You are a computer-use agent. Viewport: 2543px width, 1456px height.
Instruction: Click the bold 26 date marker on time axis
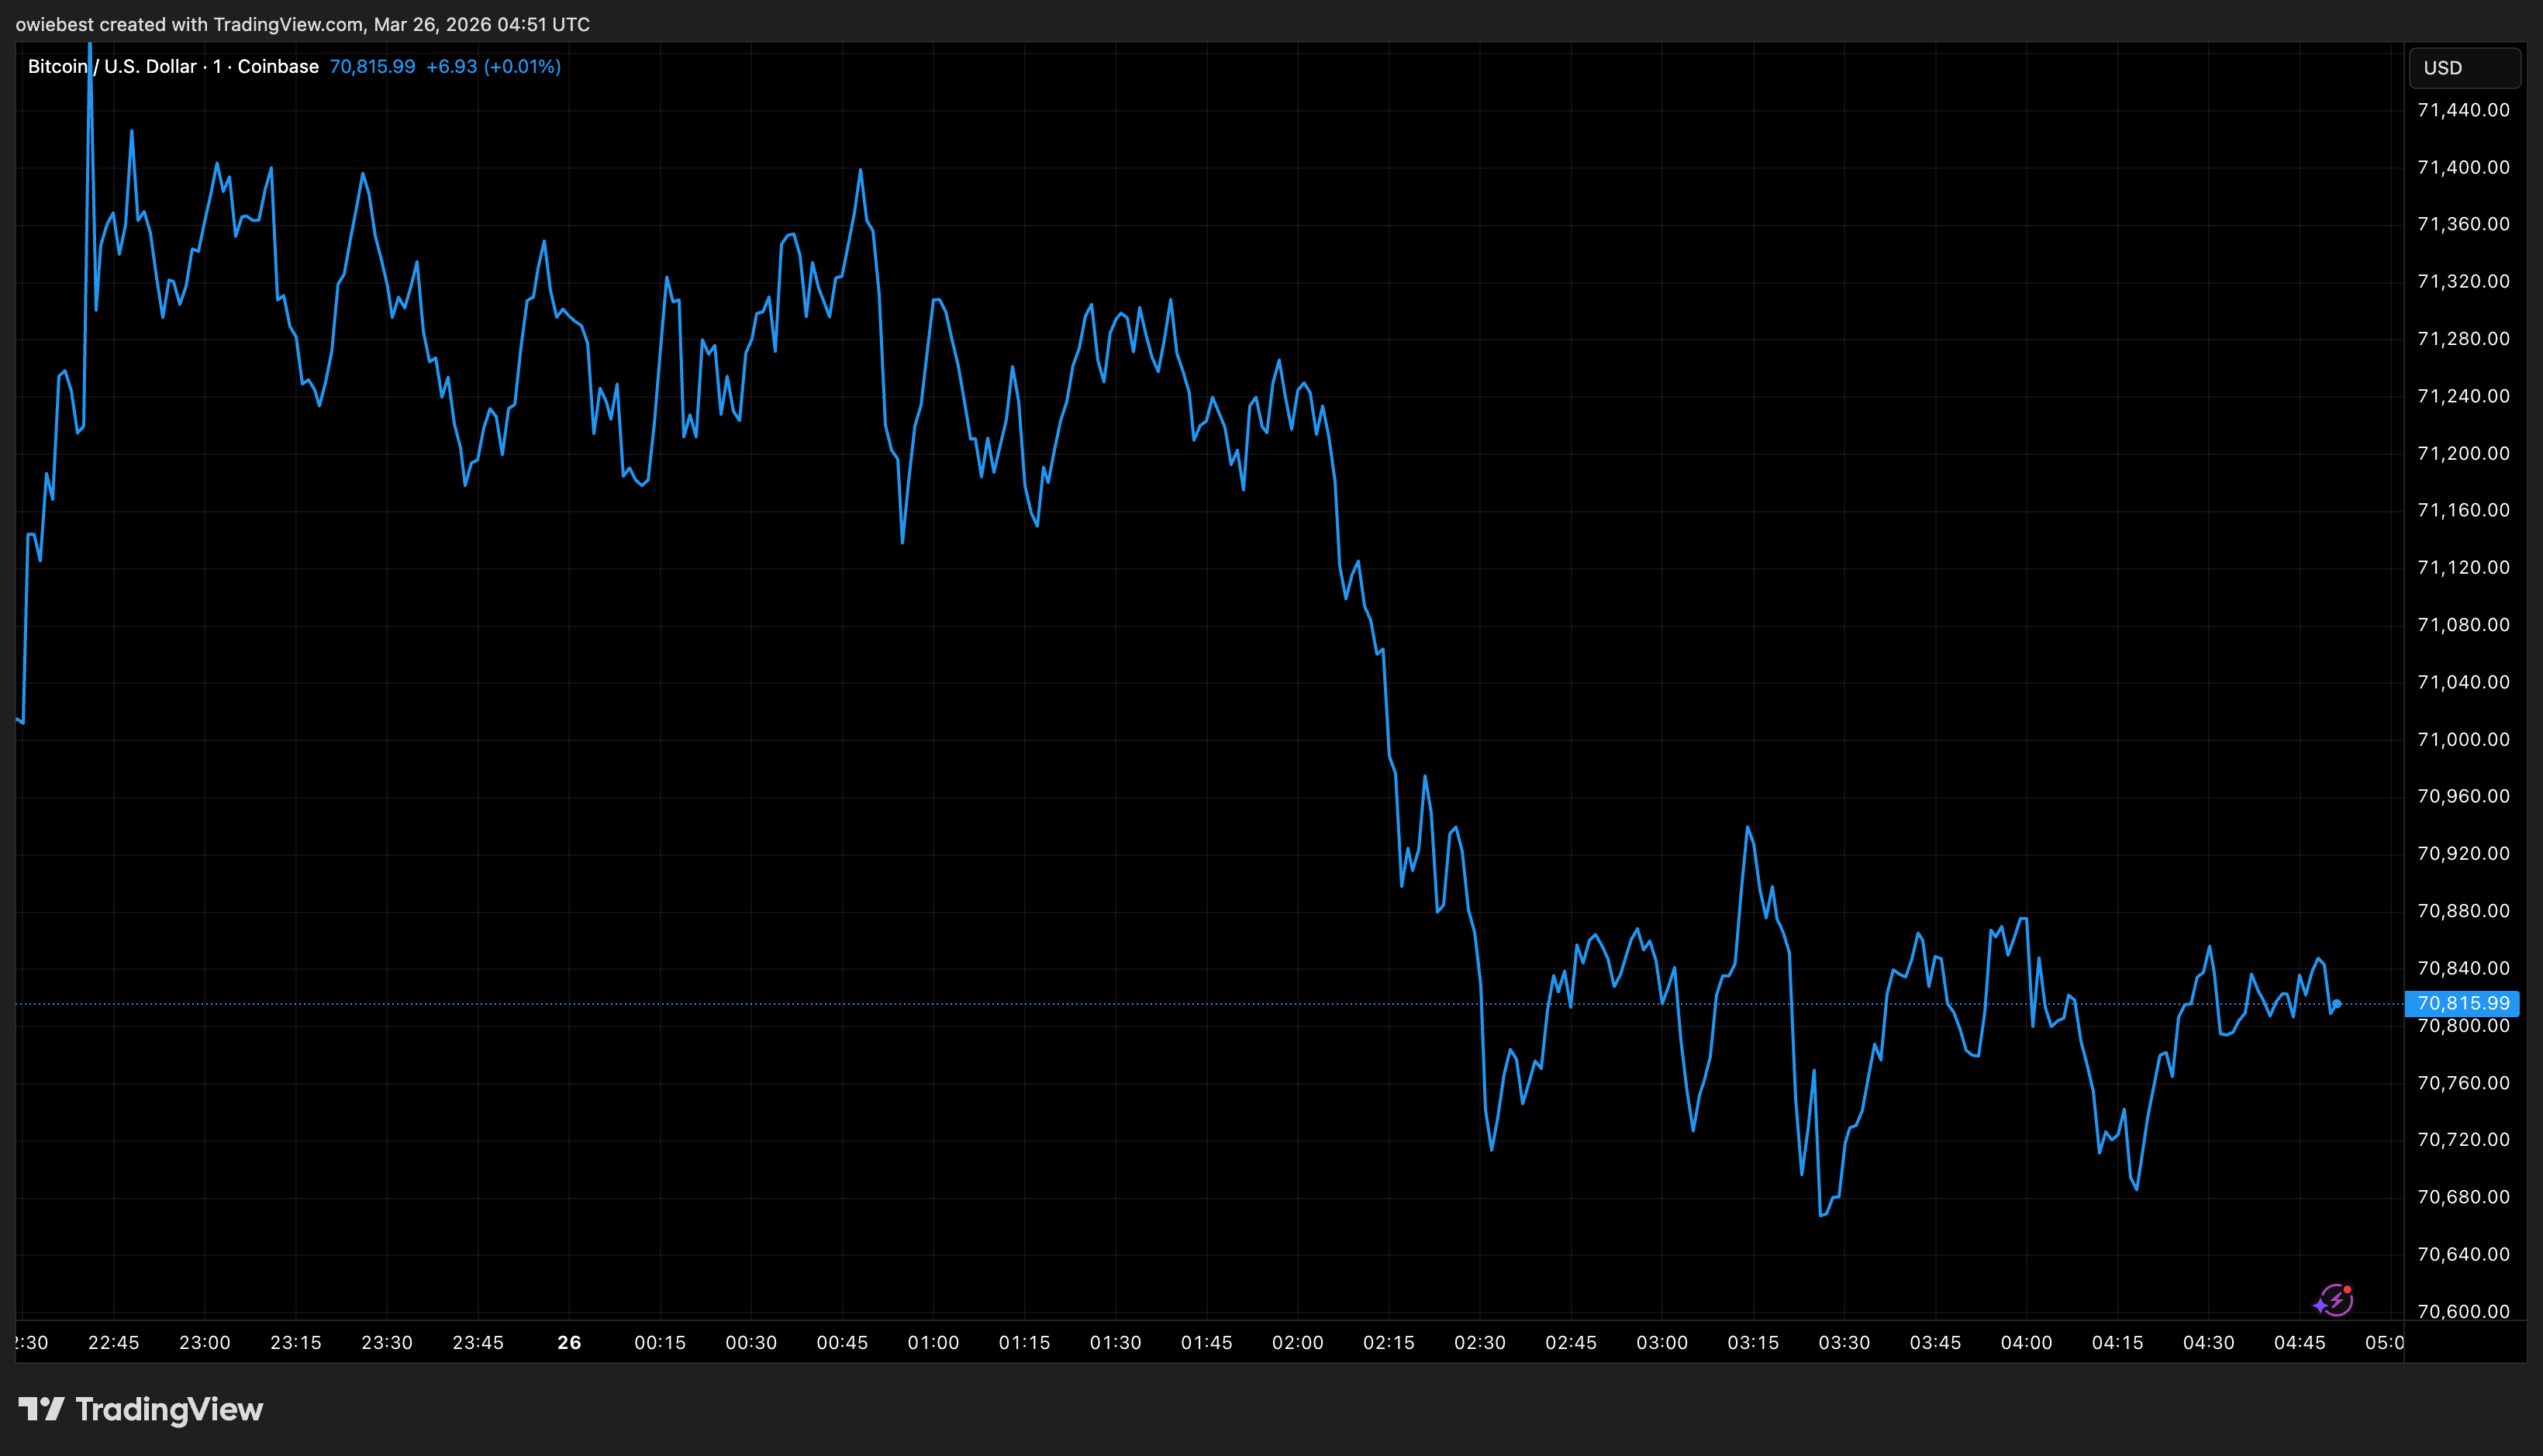(x=569, y=1343)
